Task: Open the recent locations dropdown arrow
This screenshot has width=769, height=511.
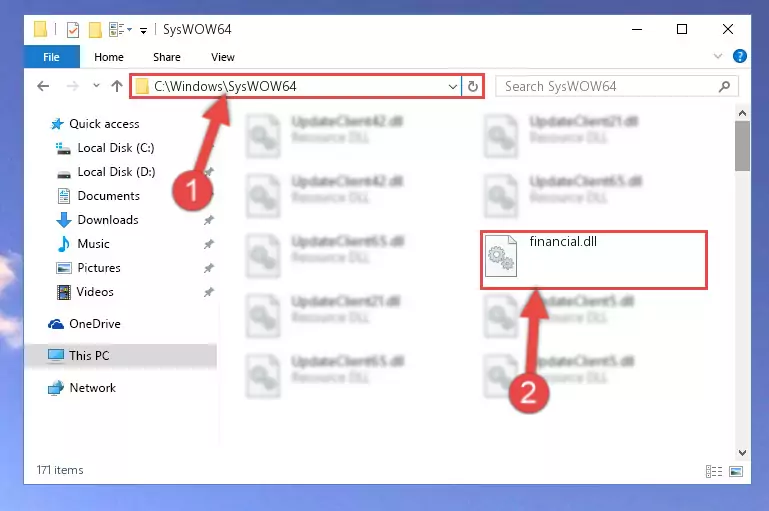Action: [x=96, y=86]
